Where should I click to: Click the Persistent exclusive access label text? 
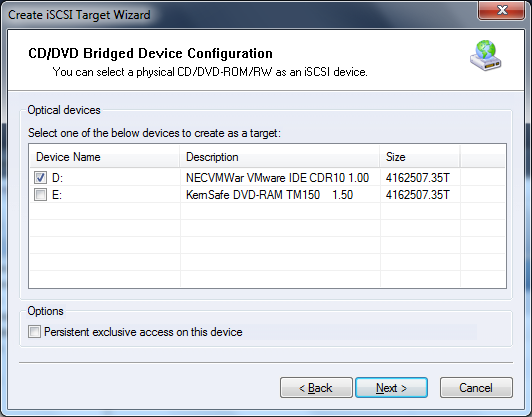pyautogui.click(x=143, y=332)
